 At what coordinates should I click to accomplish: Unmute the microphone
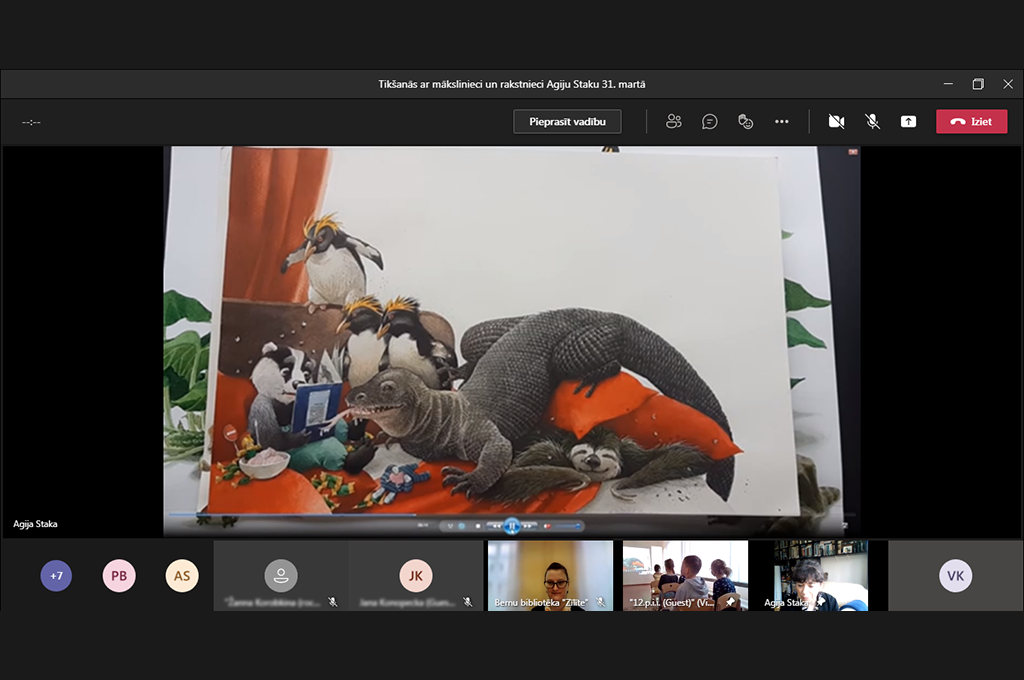[x=872, y=121]
